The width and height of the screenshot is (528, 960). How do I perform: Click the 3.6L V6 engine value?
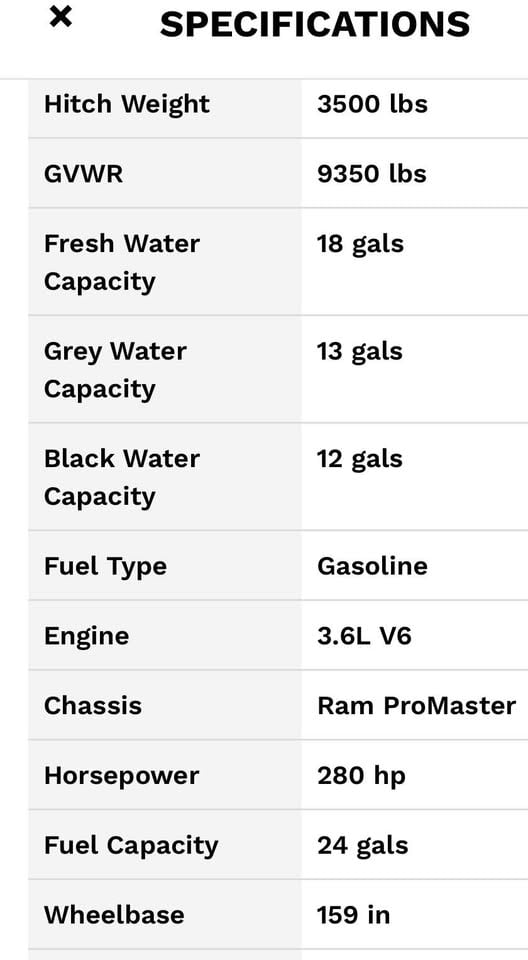click(364, 636)
